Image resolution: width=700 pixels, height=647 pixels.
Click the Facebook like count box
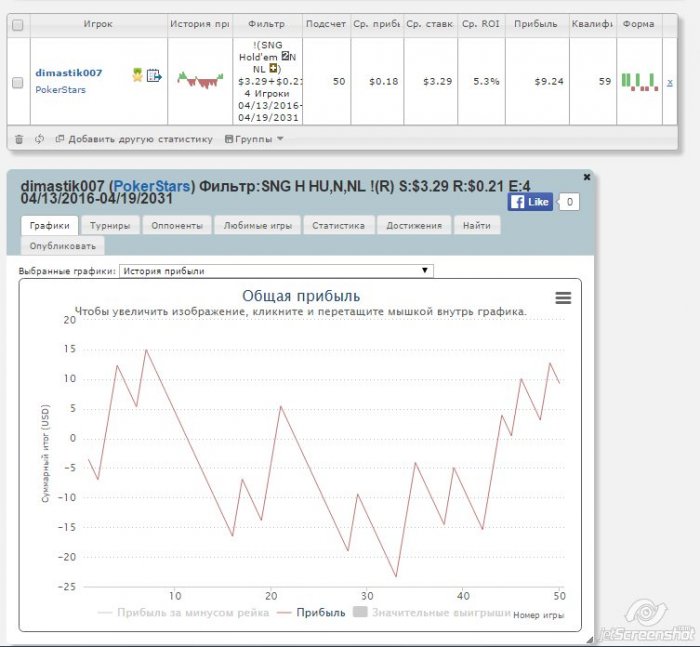[x=569, y=202]
